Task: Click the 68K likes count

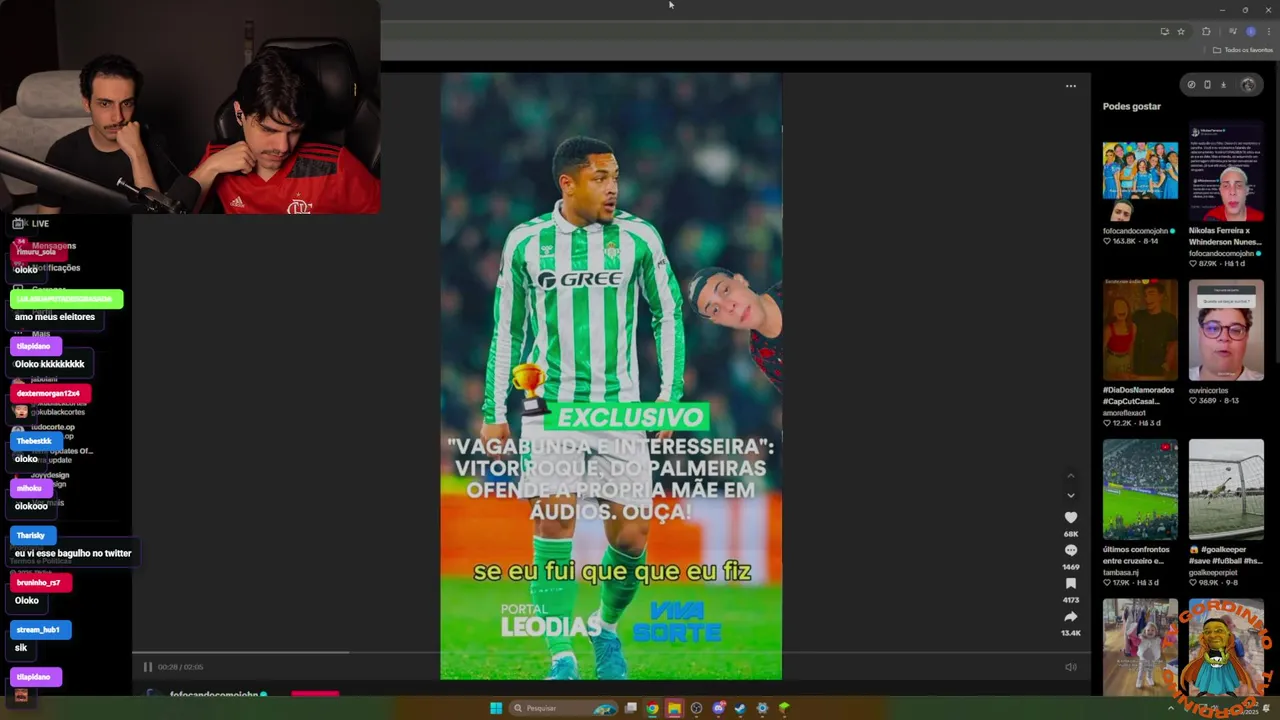Action: [x=1070, y=534]
